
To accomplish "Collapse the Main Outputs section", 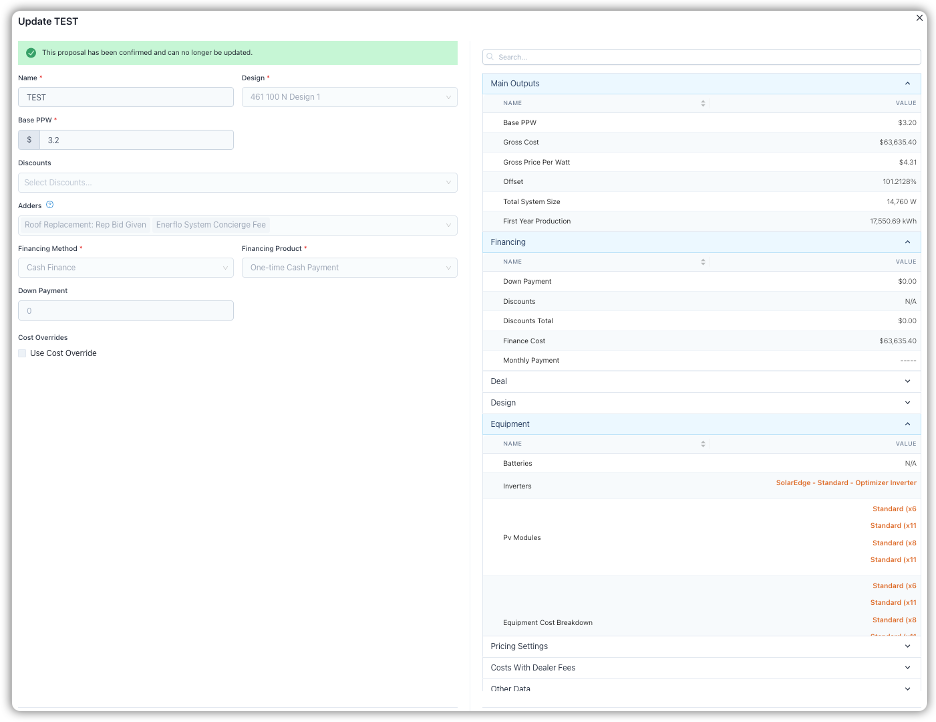I will [907, 84].
